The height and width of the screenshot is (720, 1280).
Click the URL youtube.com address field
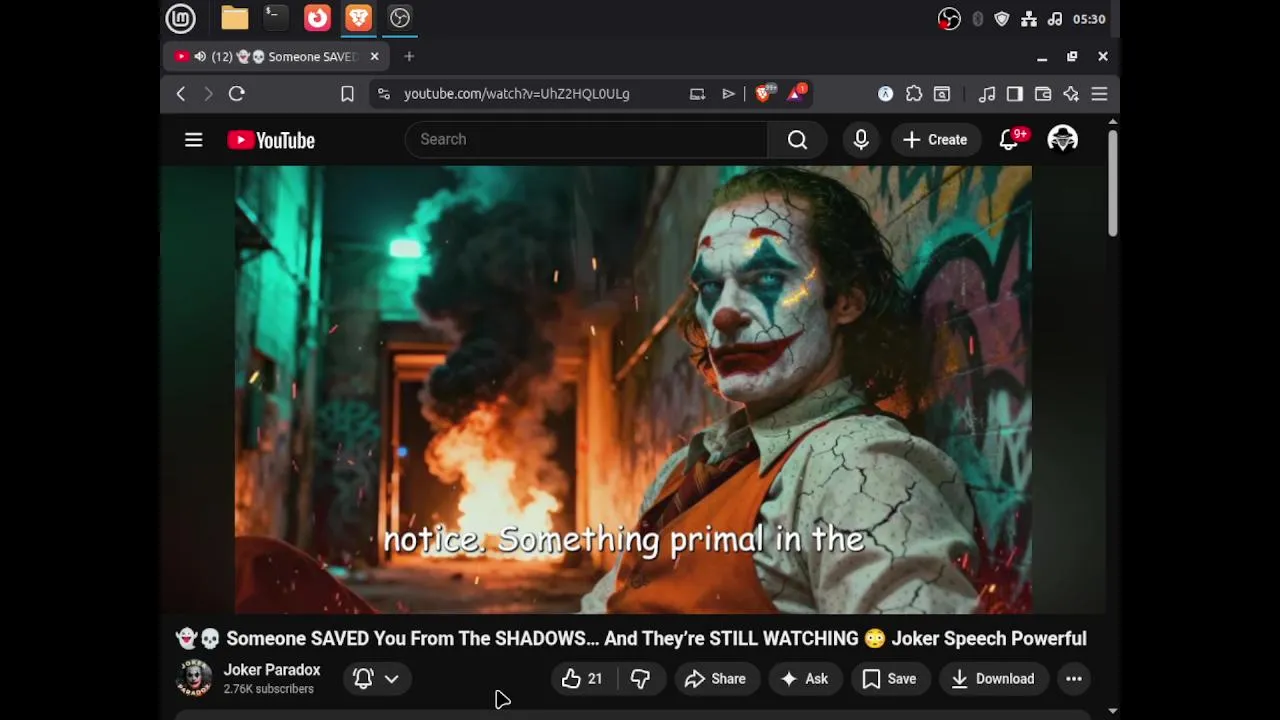pos(517,94)
